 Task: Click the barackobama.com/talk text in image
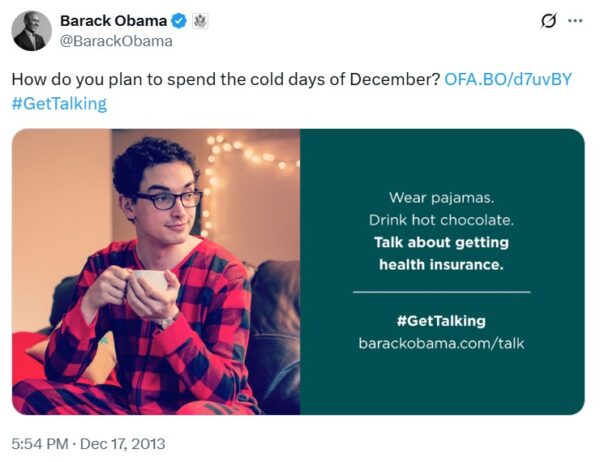point(441,343)
